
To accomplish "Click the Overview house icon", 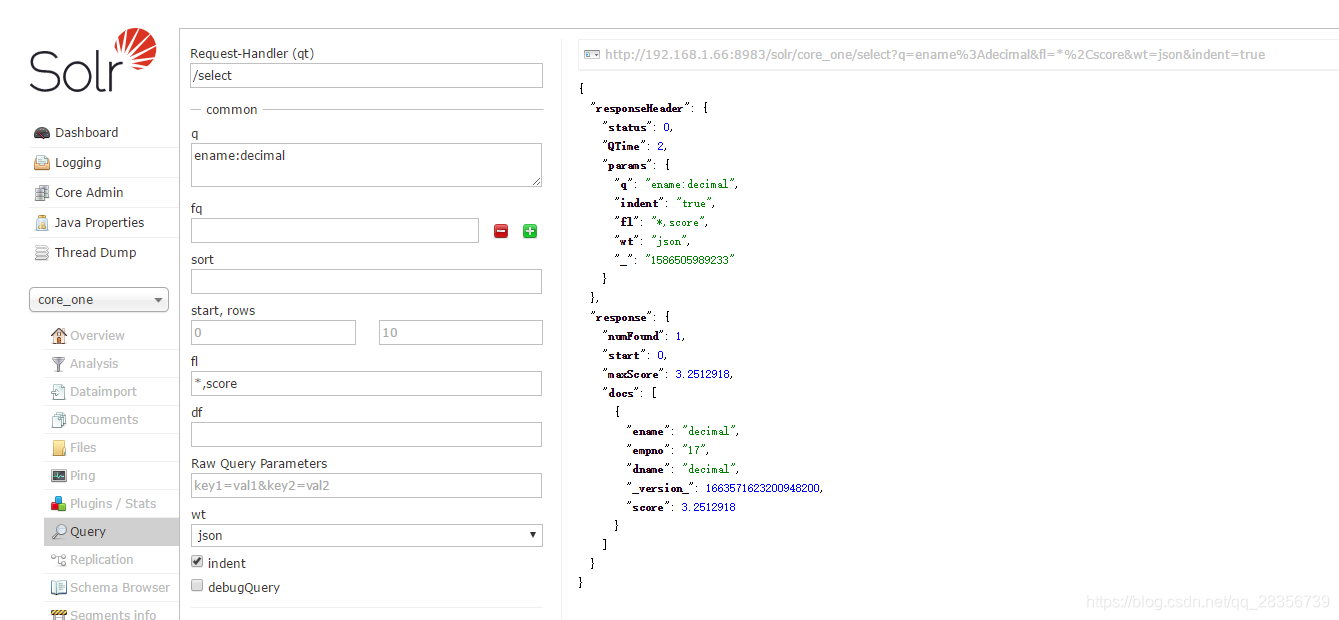I will point(59,335).
